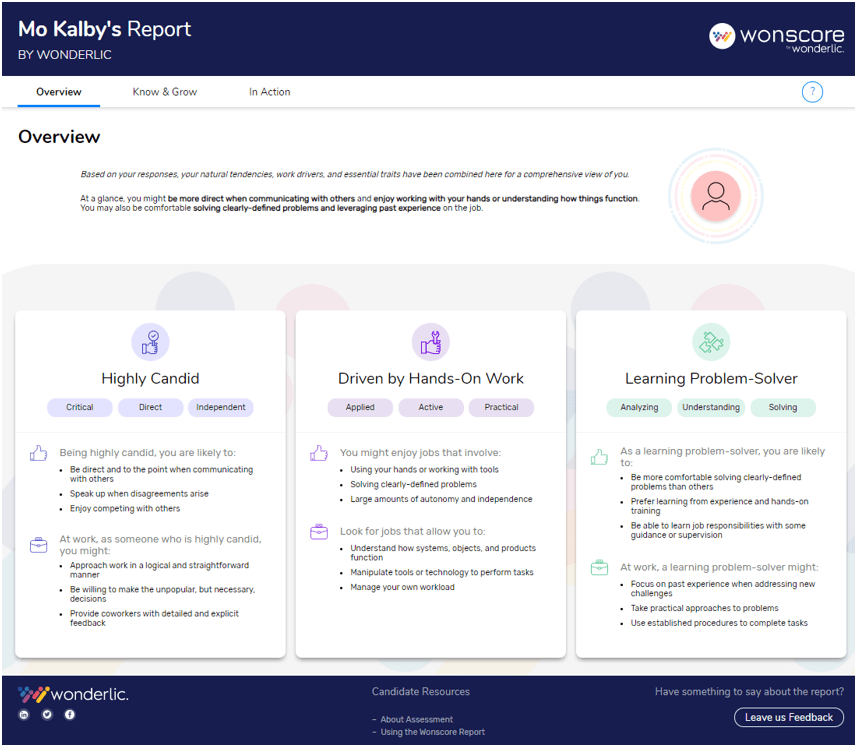Image resolution: width=857 pixels, height=746 pixels.
Task: Click 'Understand how systems, objects' bullet
Action: point(443,553)
